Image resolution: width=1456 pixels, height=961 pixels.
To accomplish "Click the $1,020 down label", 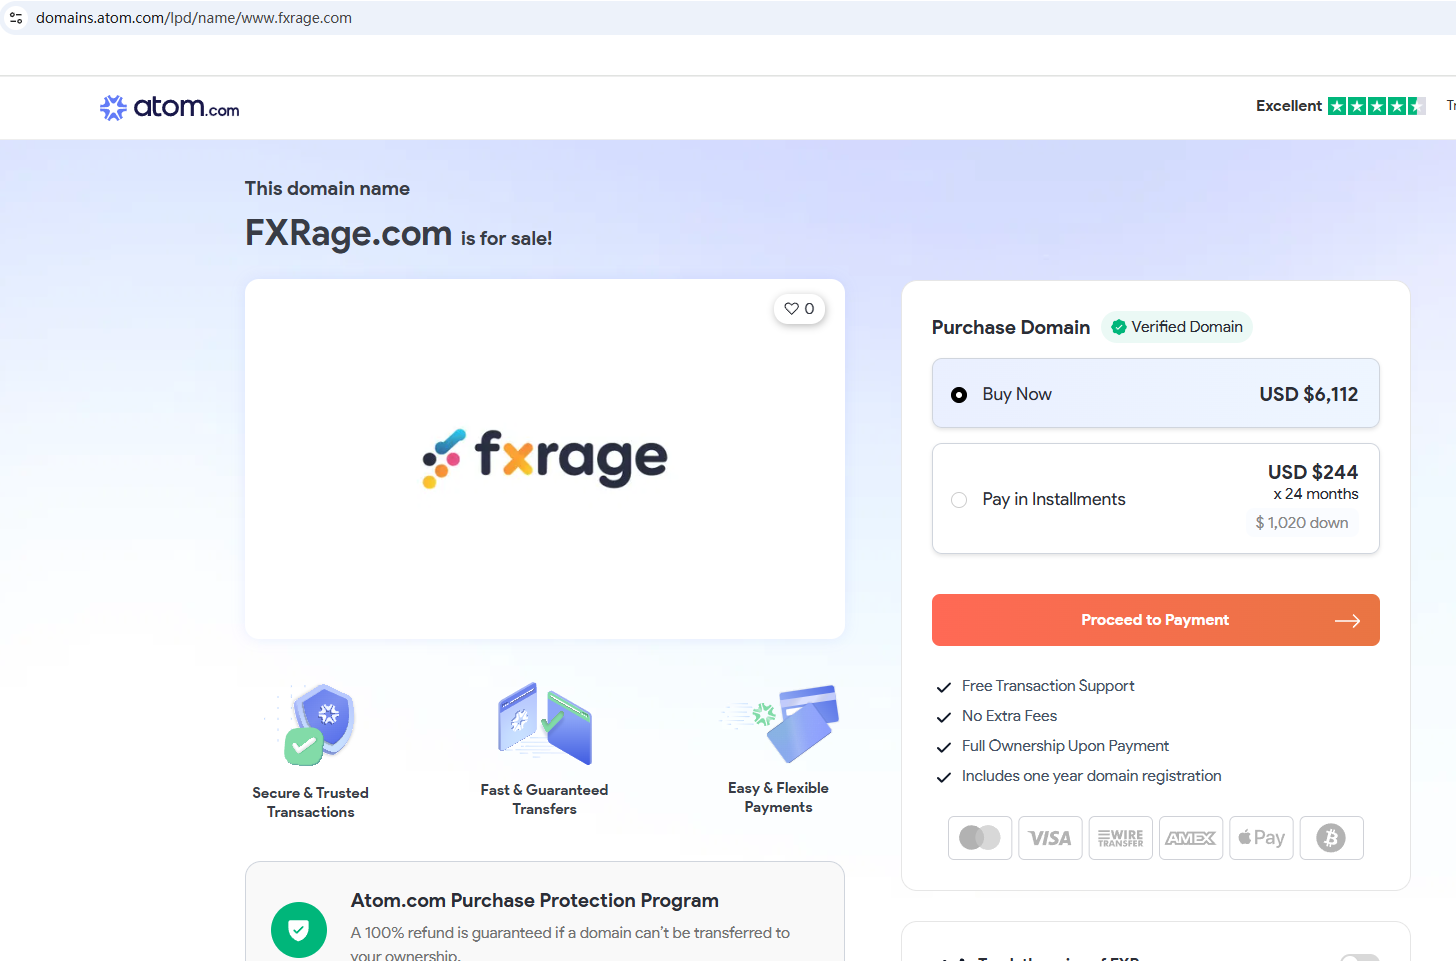I will 1302,523.
